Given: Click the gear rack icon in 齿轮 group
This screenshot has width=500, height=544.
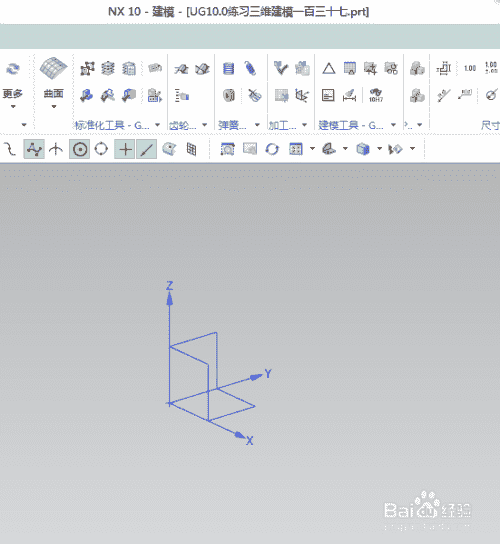Looking at the screenshot, I should pyautogui.click(x=181, y=95).
